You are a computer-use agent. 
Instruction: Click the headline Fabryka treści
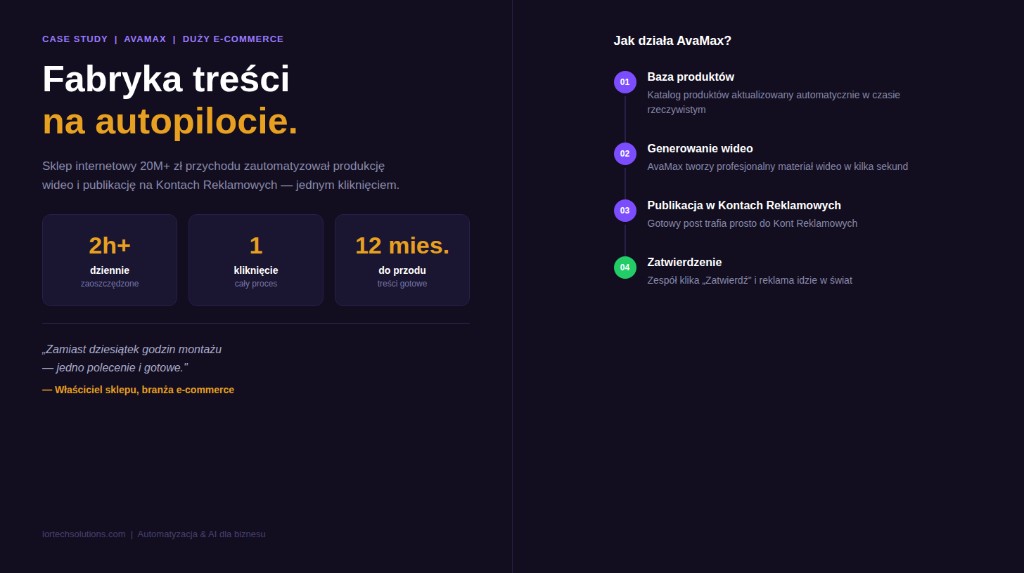tap(166, 79)
